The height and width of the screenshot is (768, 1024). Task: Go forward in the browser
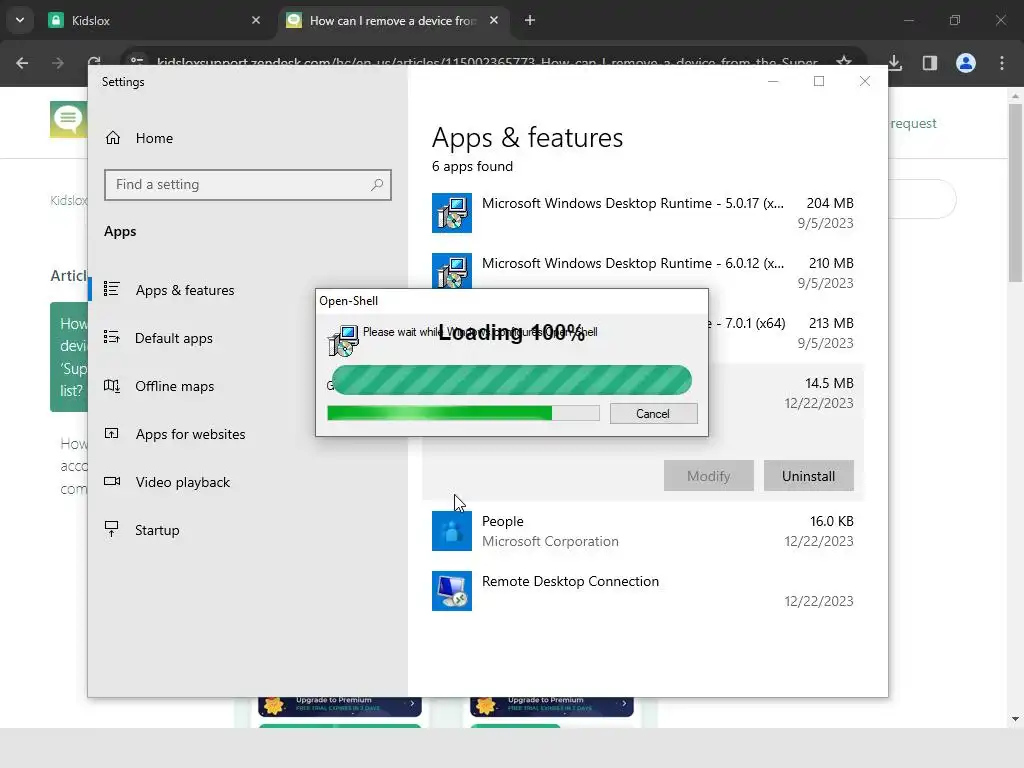[x=57, y=63]
